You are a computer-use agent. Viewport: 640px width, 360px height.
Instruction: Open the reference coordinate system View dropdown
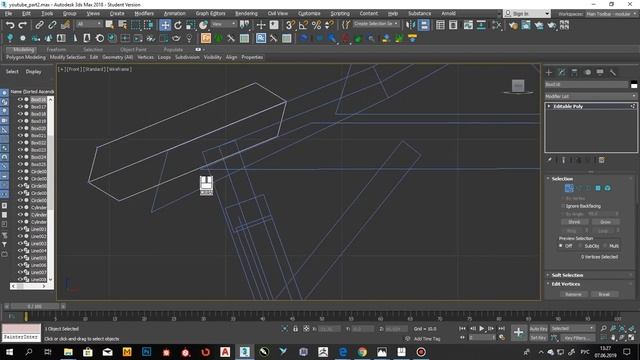(x=224, y=24)
